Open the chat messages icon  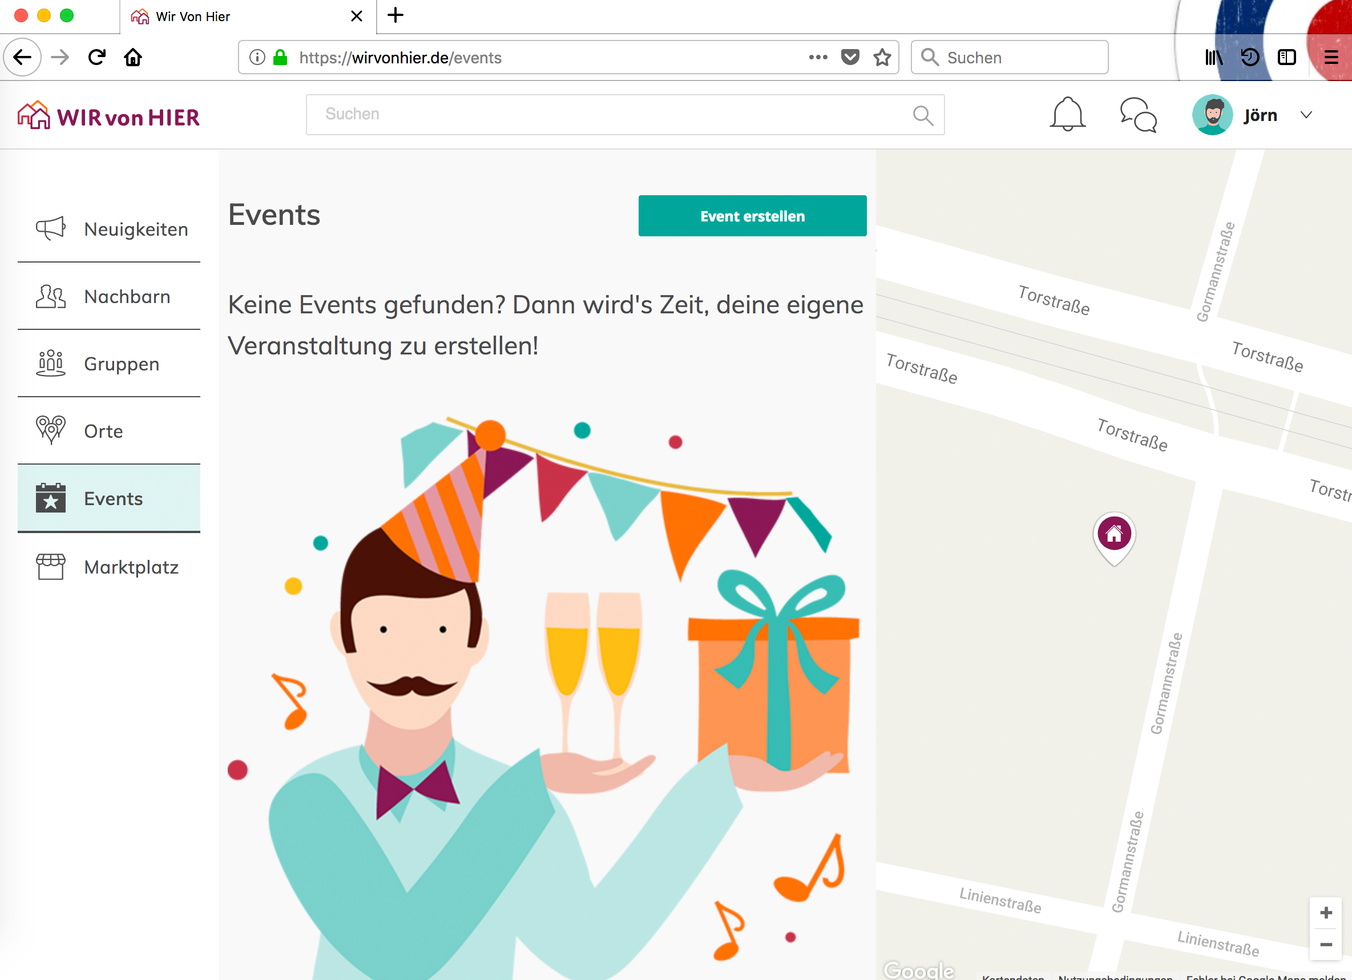coord(1138,115)
